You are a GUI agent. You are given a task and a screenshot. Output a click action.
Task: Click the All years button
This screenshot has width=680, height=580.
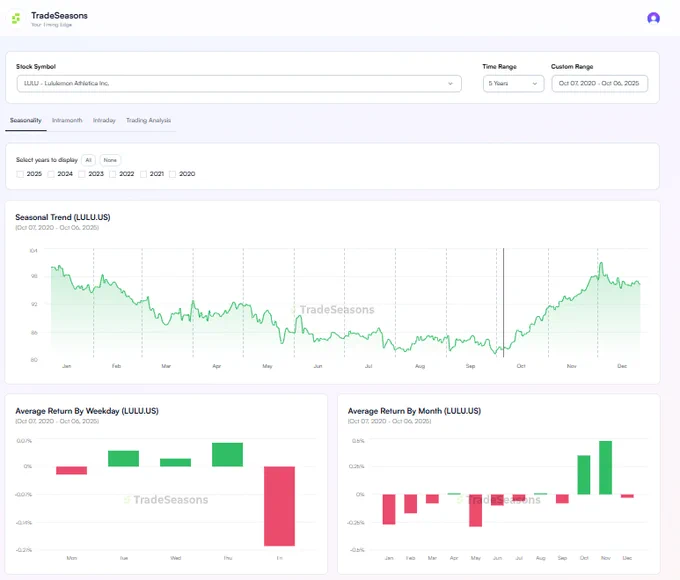[x=88, y=160]
